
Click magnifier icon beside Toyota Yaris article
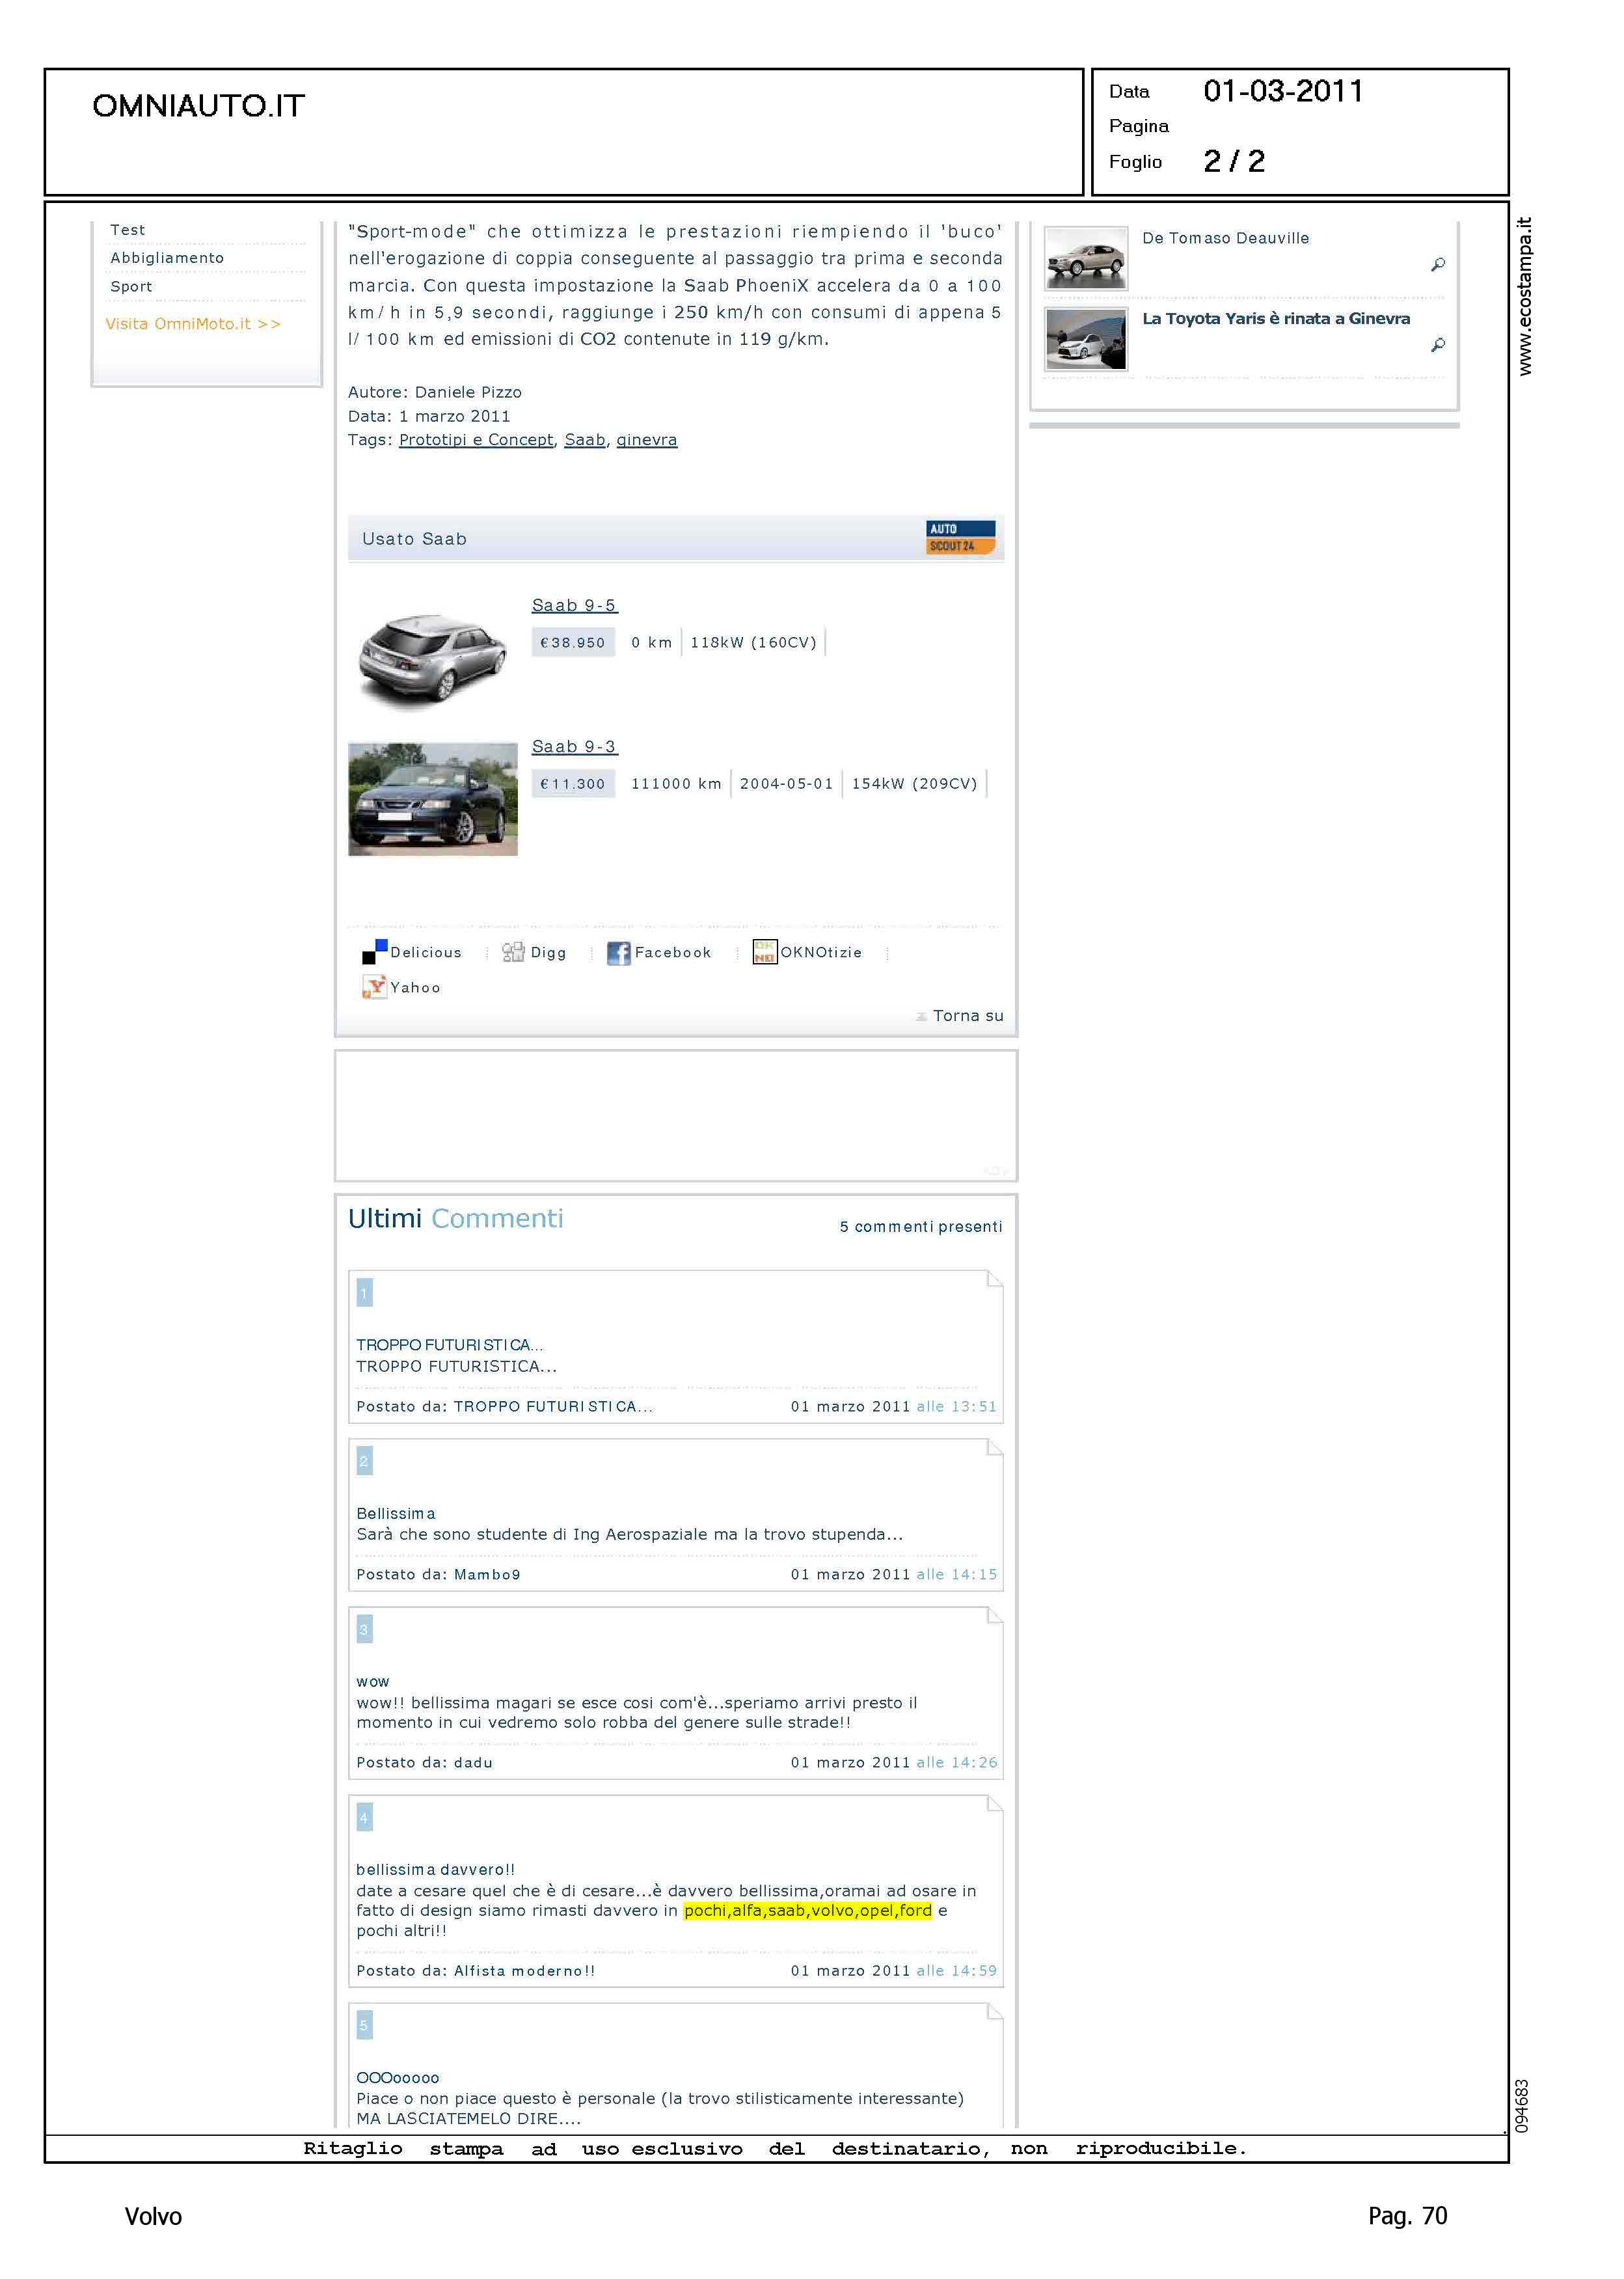[x=1437, y=345]
